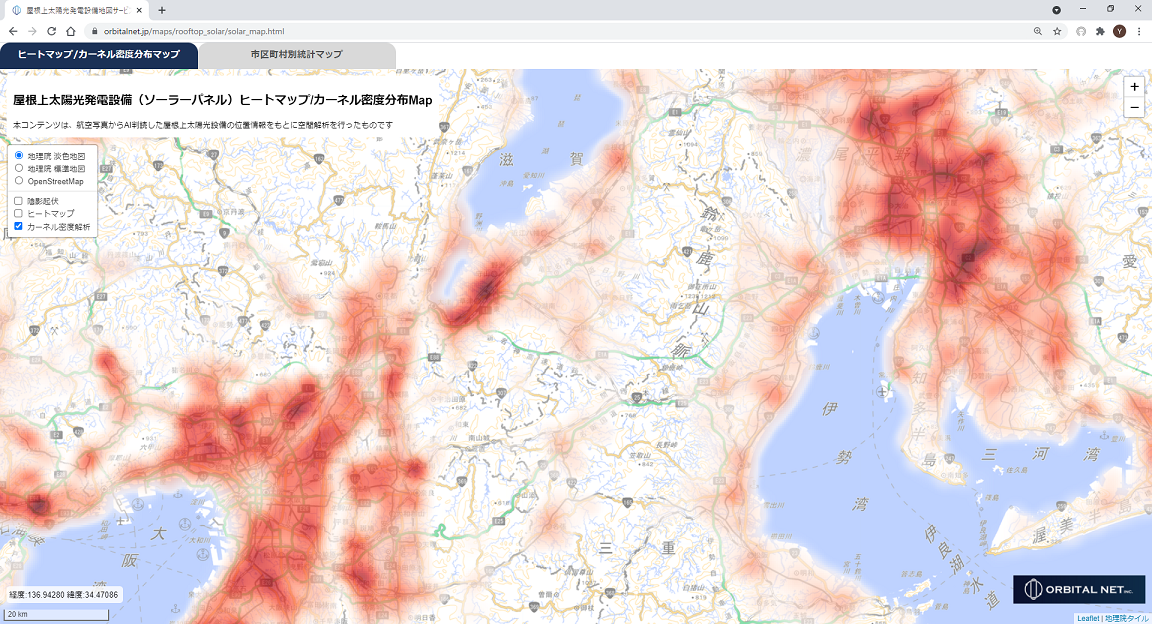
Task: Select the 地理院 標準地図 base map
Action: click(19, 169)
